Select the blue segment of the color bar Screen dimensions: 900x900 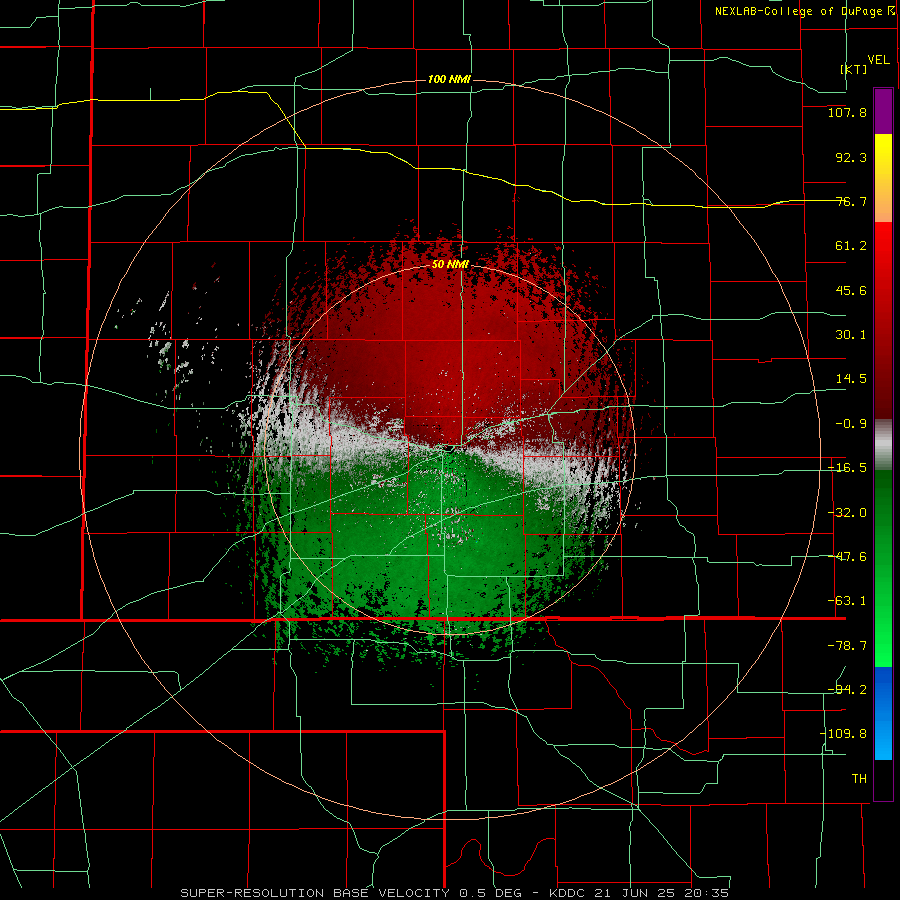(883, 713)
